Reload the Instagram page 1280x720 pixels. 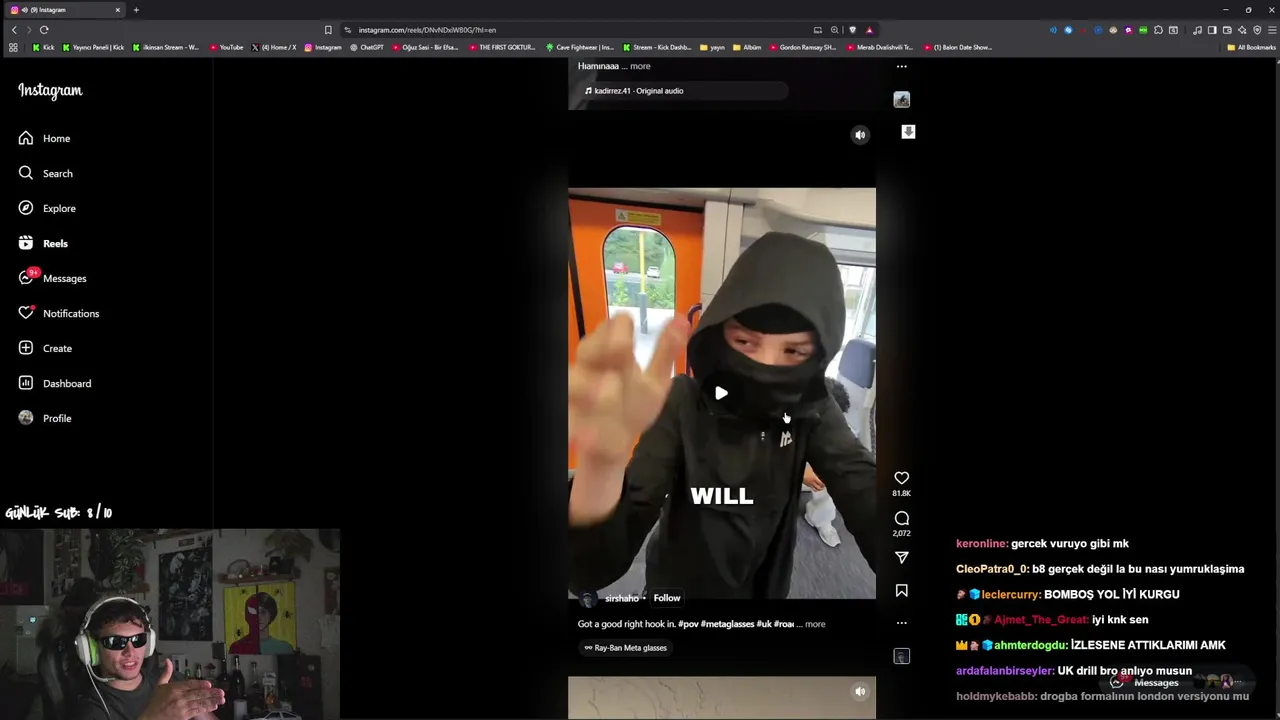pos(44,30)
